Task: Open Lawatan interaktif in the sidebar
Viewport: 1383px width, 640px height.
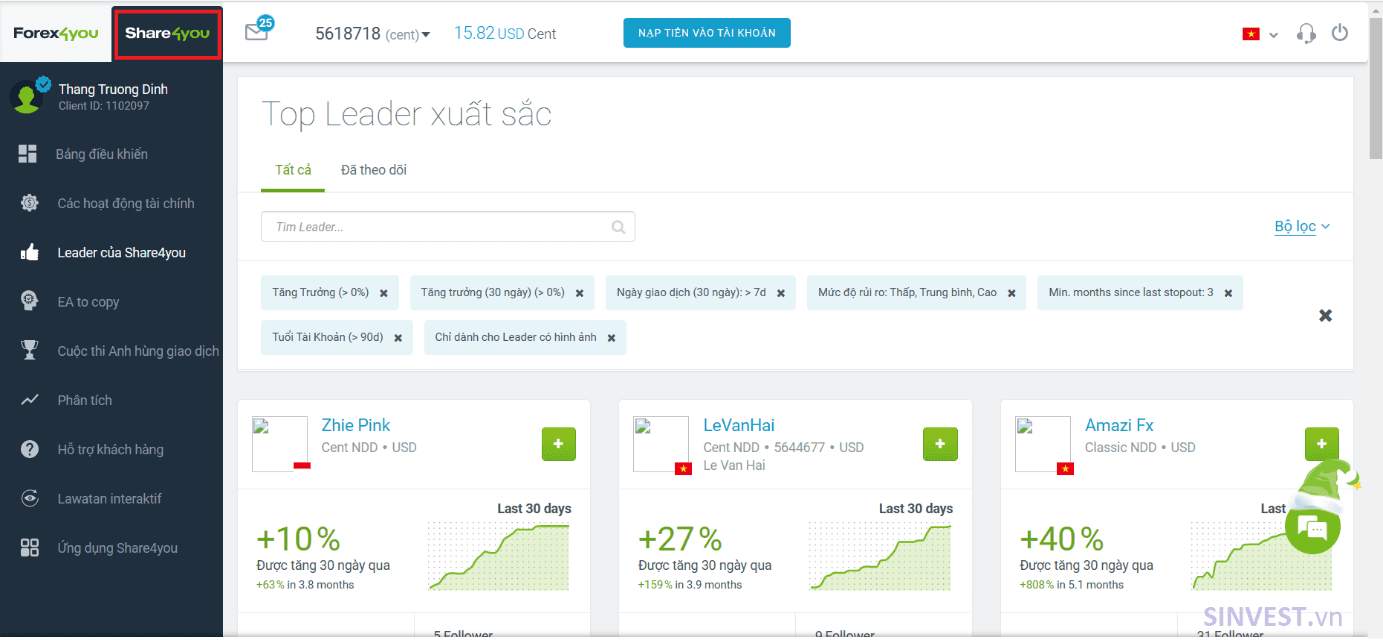Action: [110, 499]
